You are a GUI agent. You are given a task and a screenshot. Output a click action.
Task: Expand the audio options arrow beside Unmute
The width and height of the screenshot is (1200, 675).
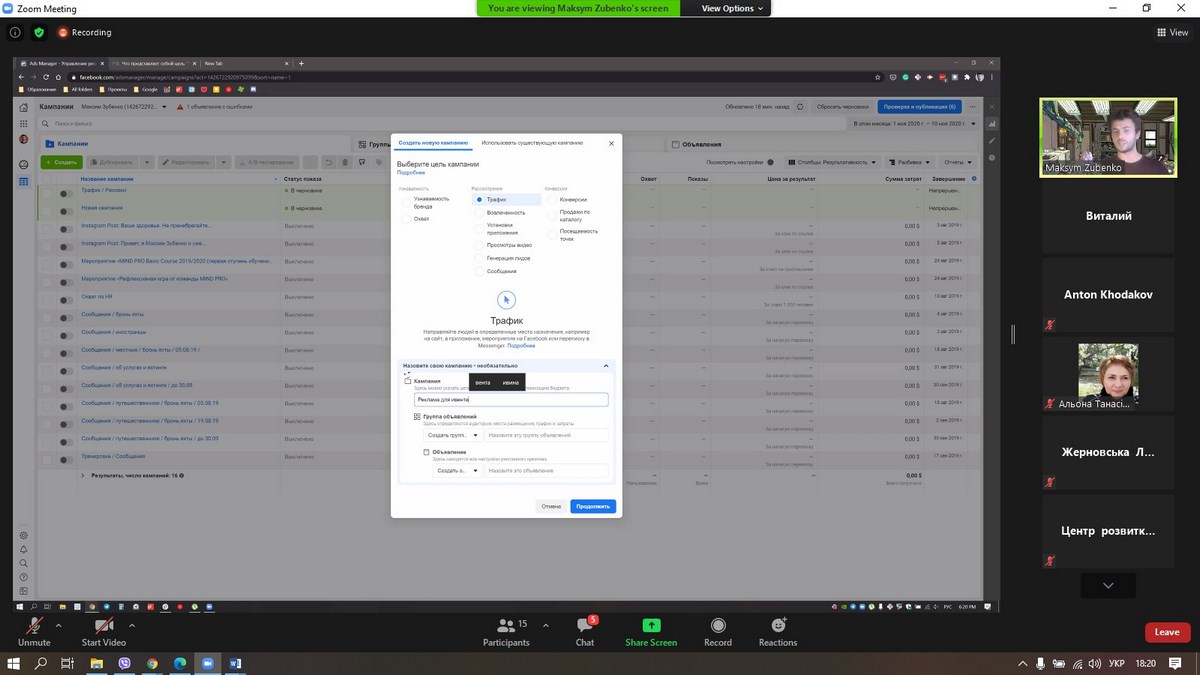point(58,625)
